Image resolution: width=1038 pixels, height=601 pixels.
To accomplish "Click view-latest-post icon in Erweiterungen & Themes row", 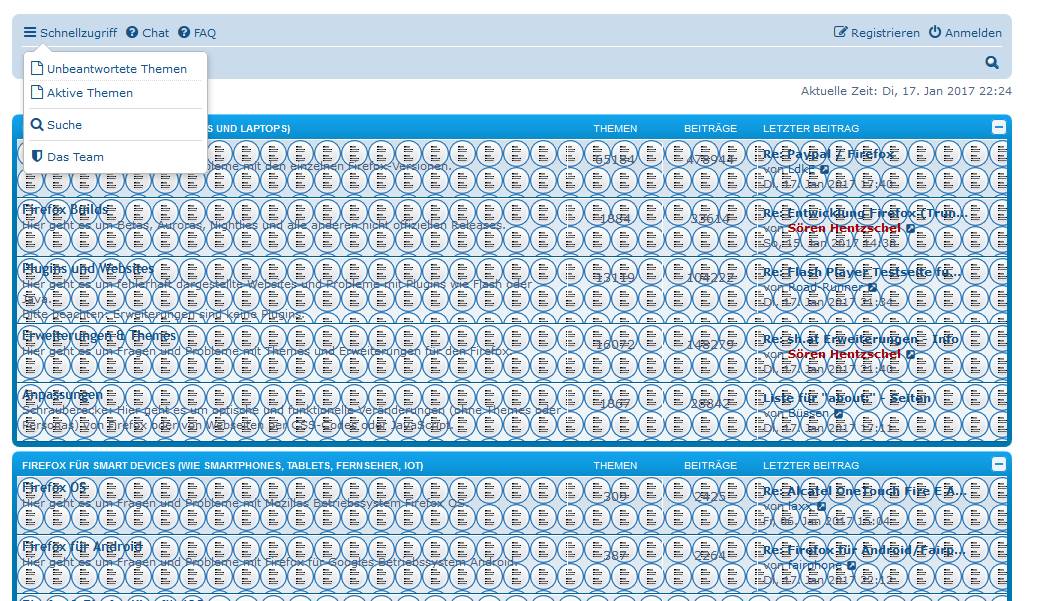I will (911, 354).
